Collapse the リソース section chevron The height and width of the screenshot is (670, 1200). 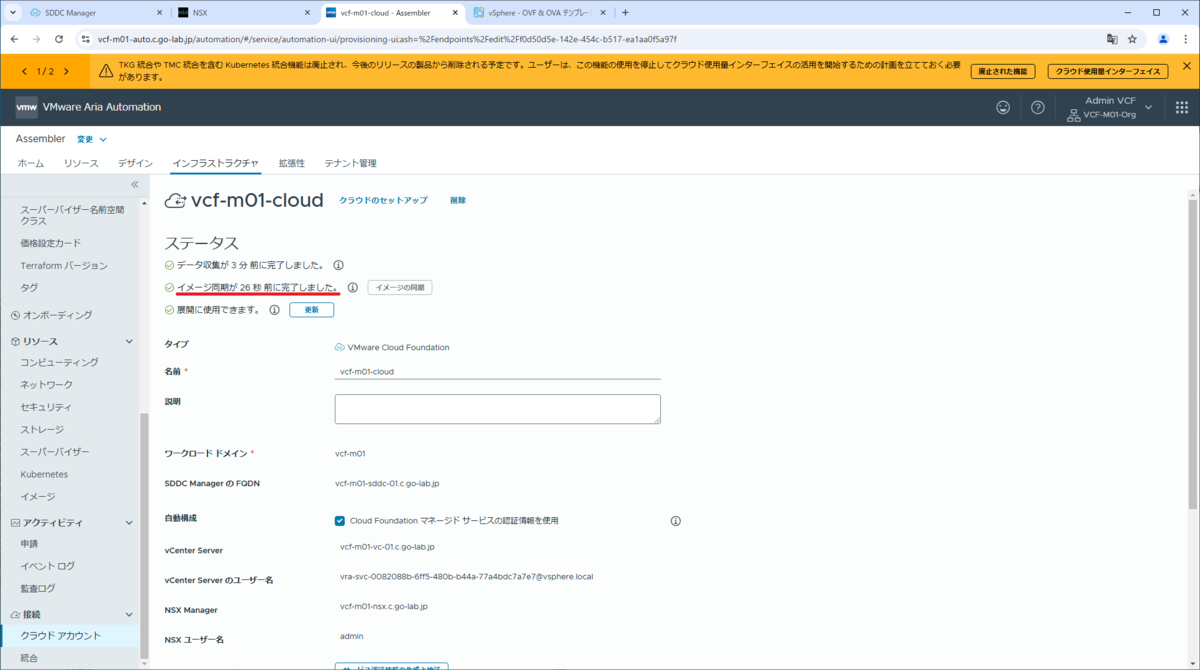pyautogui.click(x=129, y=342)
